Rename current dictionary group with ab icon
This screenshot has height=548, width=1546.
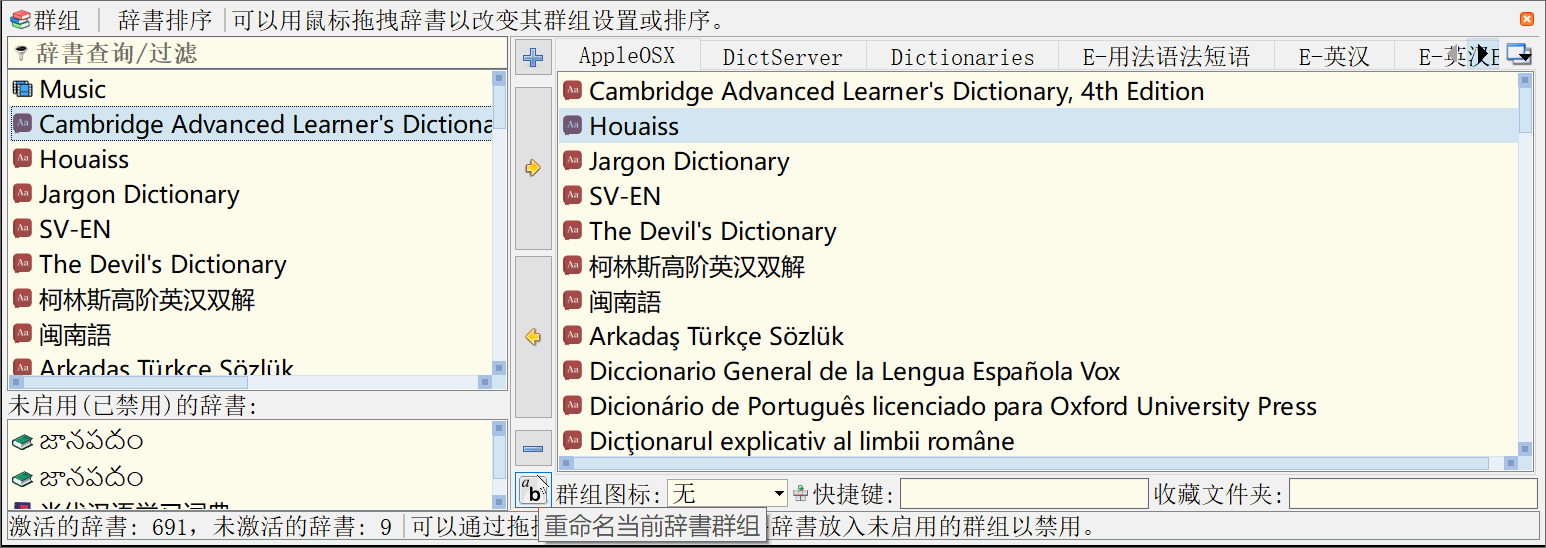tap(533, 490)
